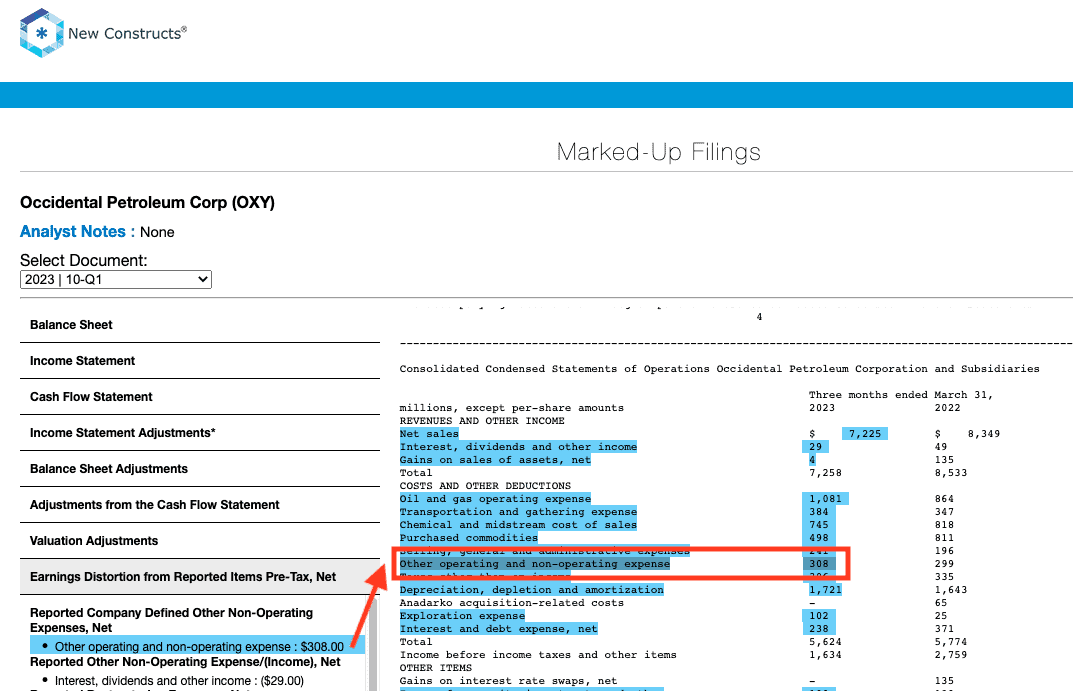Screen dimensions: 1073x691
Task: Click the highlighted Purchased commodities line
Action: click(x=469, y=538)
